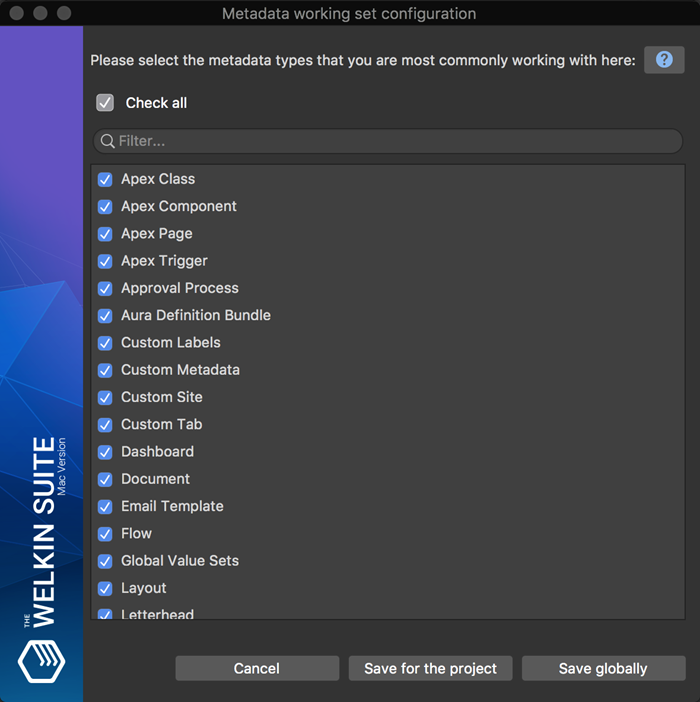Select the Email Template label

coord(172,506)
